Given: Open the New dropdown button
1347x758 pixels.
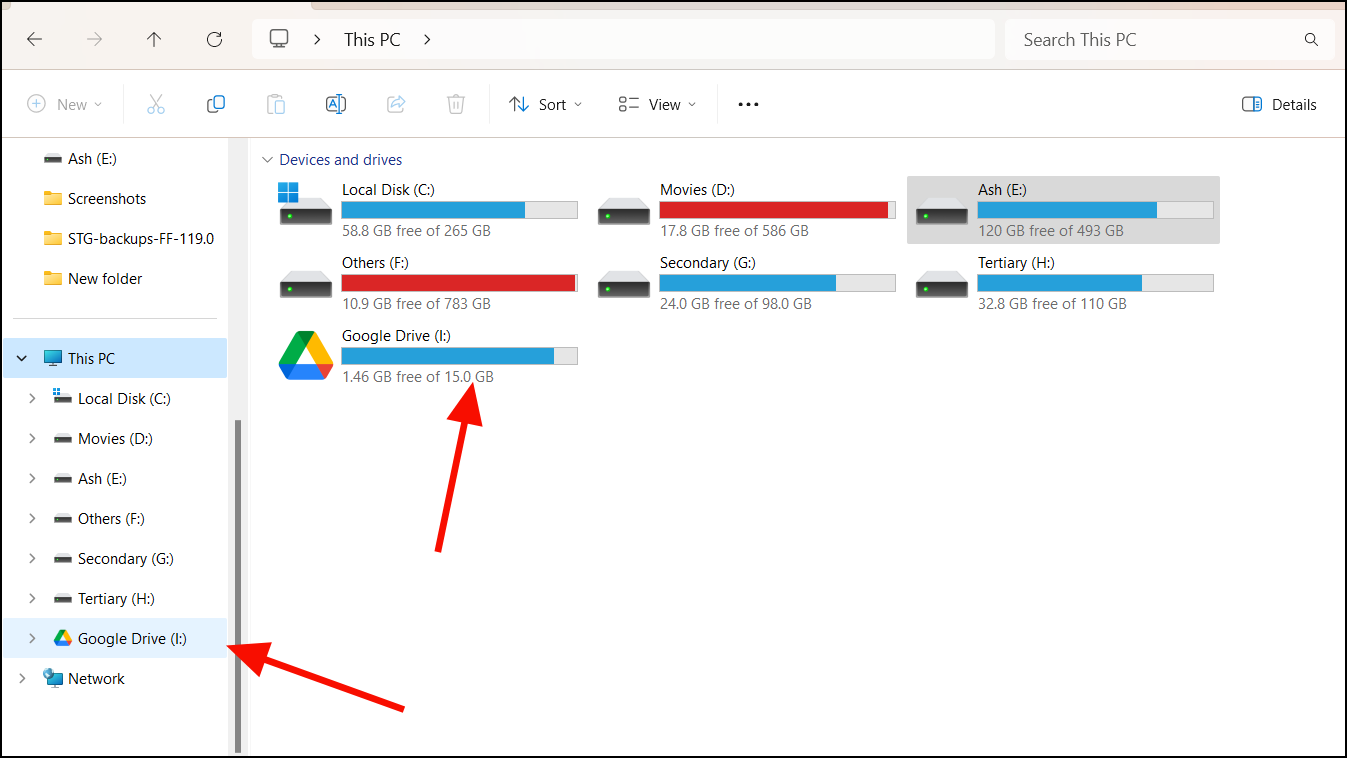Looking at the screenshot, I should (65, 104).
